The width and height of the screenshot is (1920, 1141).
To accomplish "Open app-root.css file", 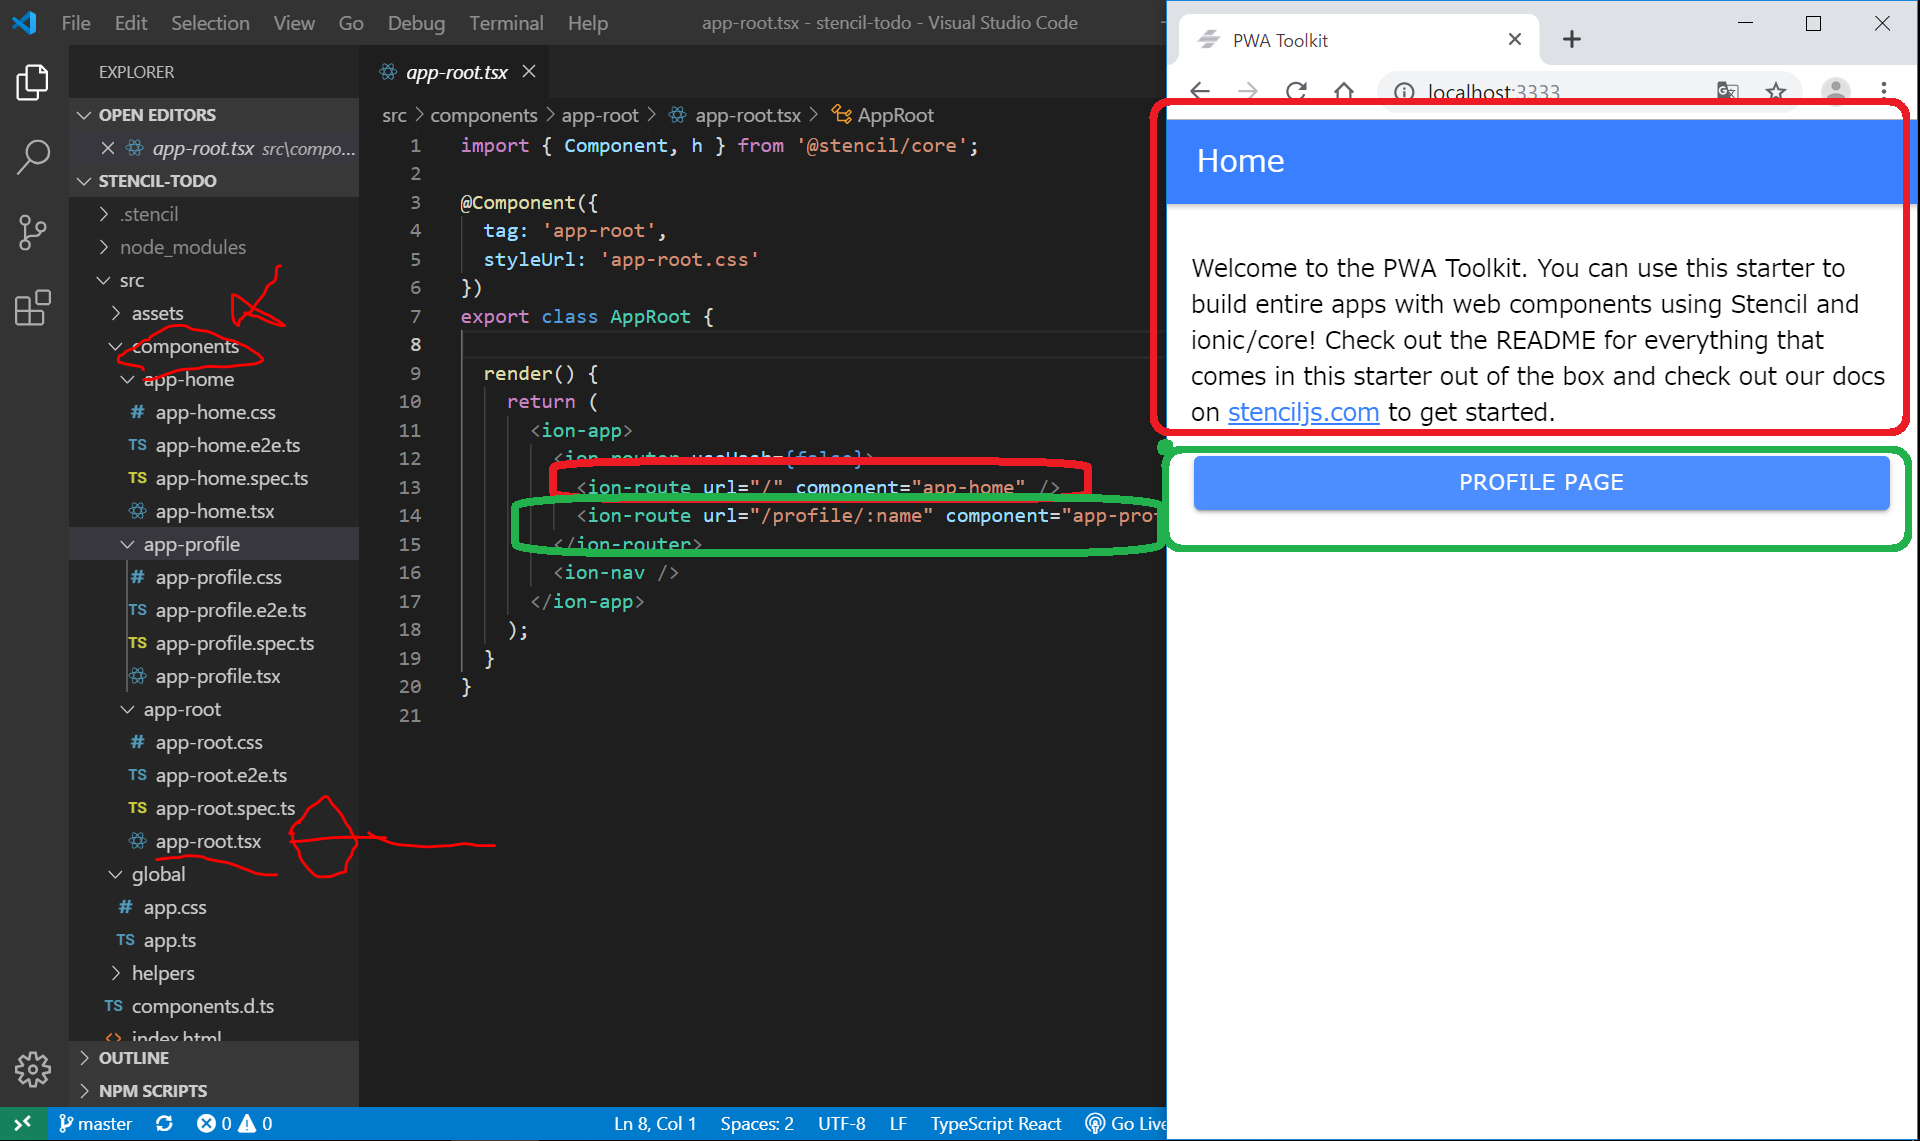I will coord(208,742).
